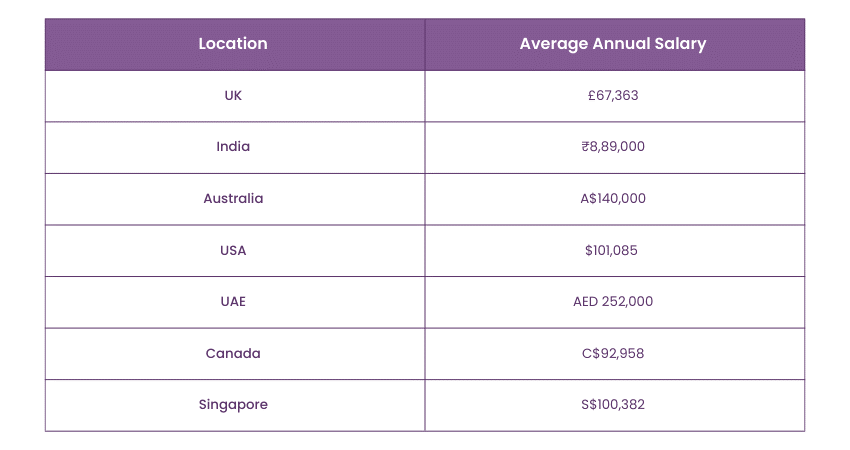This screenshot has height=450, width=850.
Task: Click the word "Annual" in the header
Action: click(x=617, y=44)
